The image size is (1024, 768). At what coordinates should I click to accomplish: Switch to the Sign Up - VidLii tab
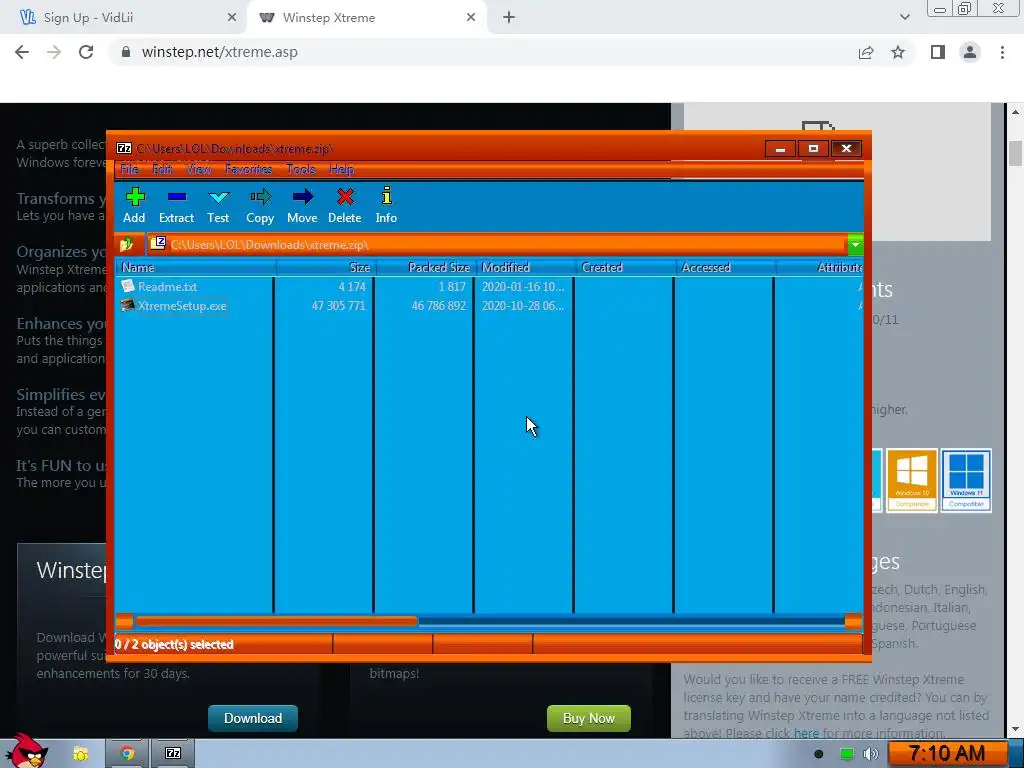pos(124,18)
